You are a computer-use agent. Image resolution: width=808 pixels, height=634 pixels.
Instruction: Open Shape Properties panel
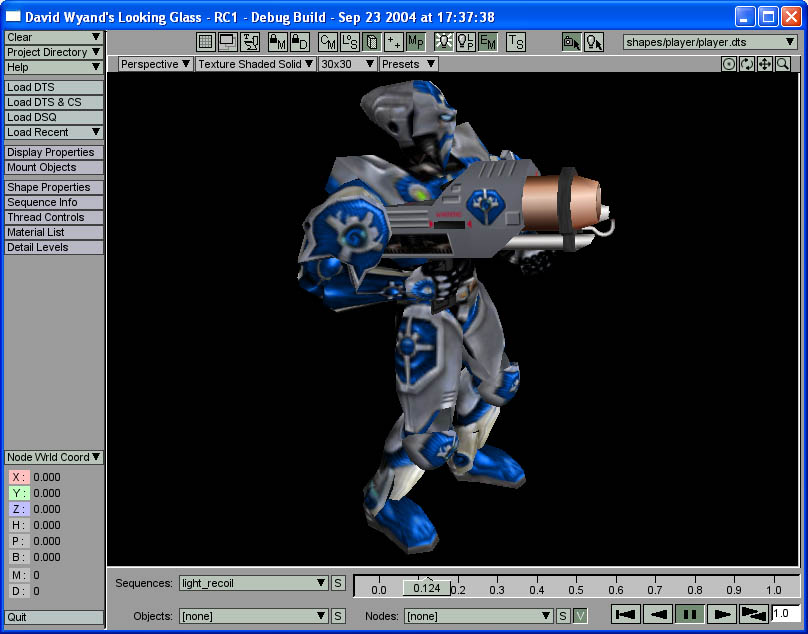[54, 187]
